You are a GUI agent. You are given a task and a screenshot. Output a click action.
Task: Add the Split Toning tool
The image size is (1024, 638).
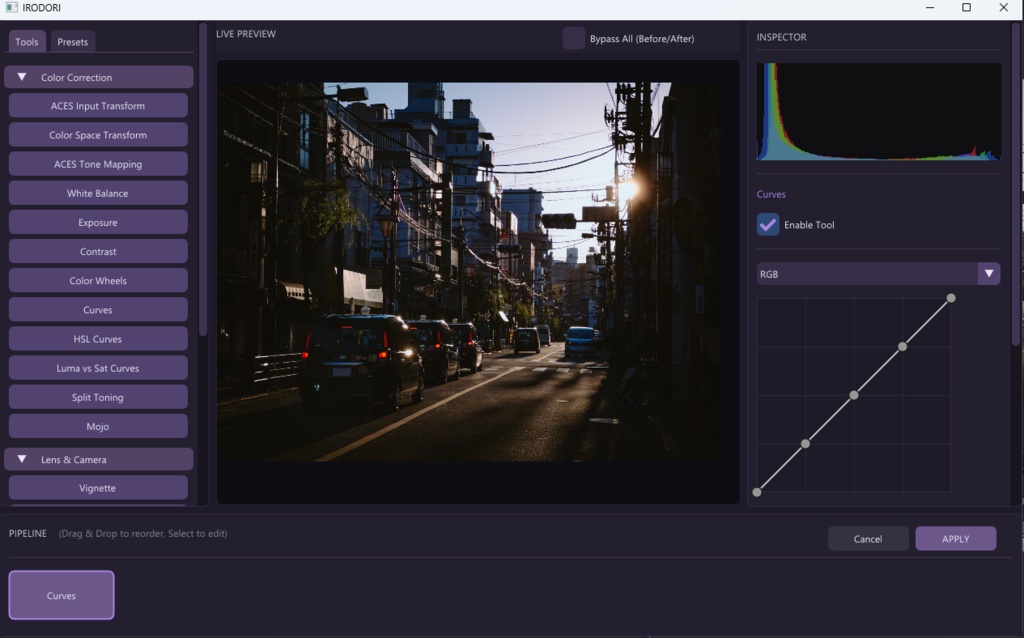(x=98, y=397)
